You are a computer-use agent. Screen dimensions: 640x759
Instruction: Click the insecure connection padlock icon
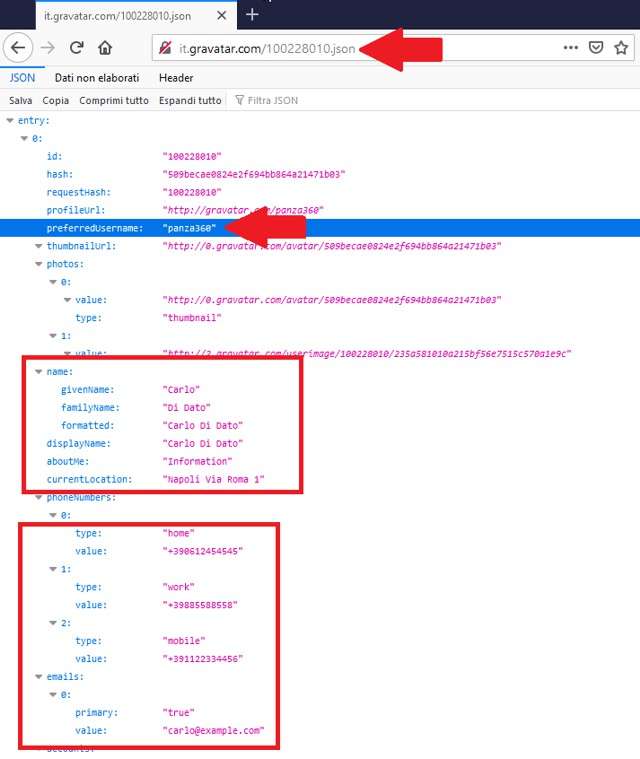(x=165, y=48)
